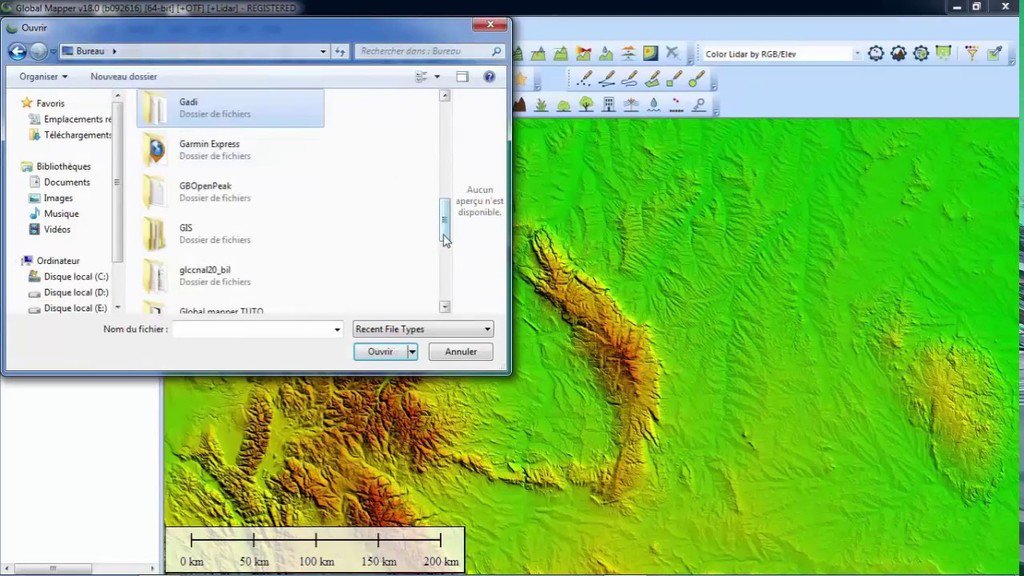Open the lidar display options gear icon

point(875,52)
